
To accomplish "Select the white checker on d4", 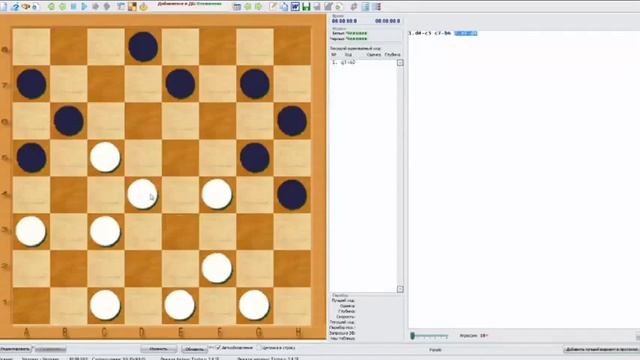I will (142, 195).
